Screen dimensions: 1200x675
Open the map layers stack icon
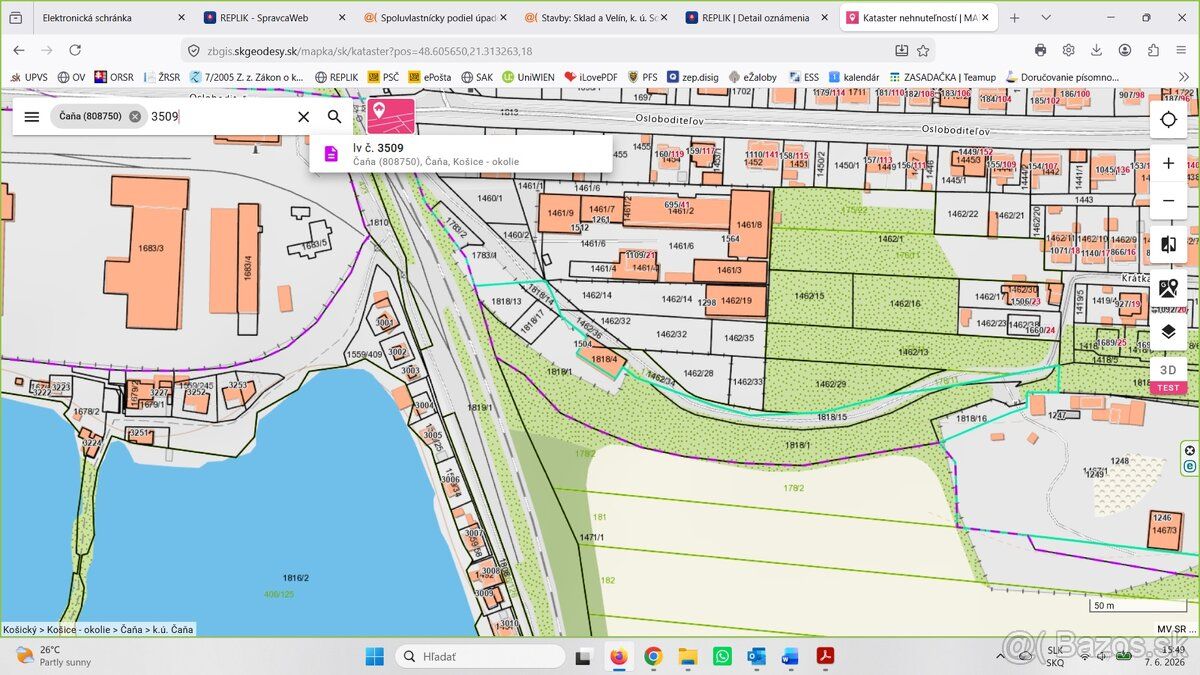[x=1168, y=331]
